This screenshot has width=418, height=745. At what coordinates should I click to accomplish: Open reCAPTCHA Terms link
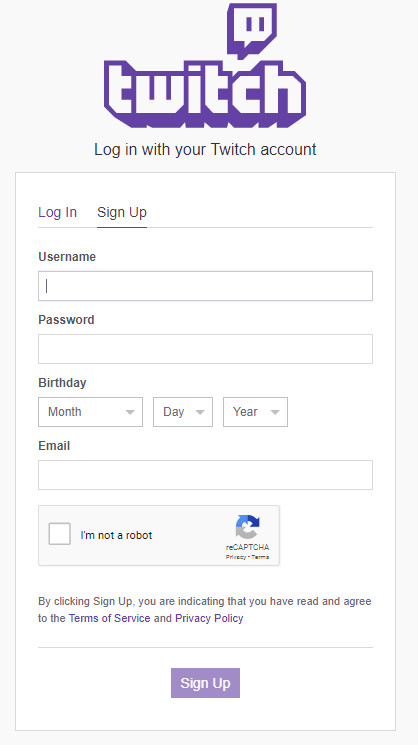[260, 557]
